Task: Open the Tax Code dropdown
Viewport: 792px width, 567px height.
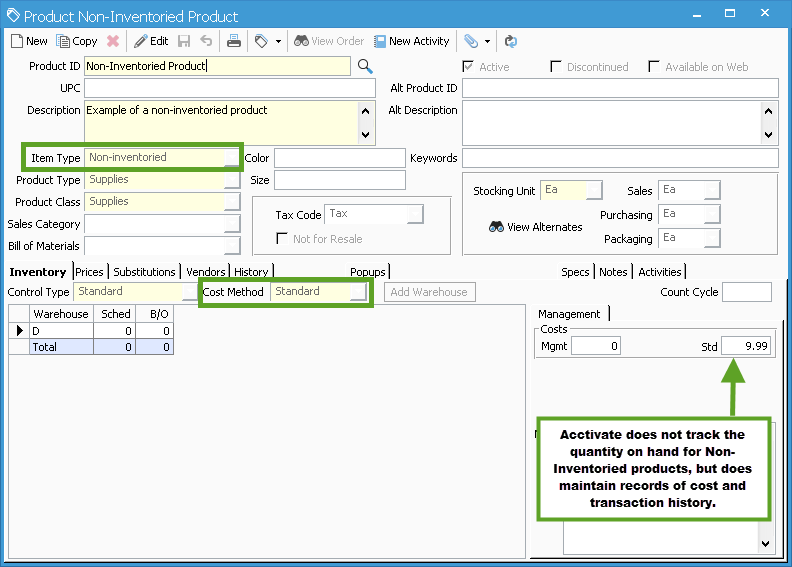Action: pos(415,214)
